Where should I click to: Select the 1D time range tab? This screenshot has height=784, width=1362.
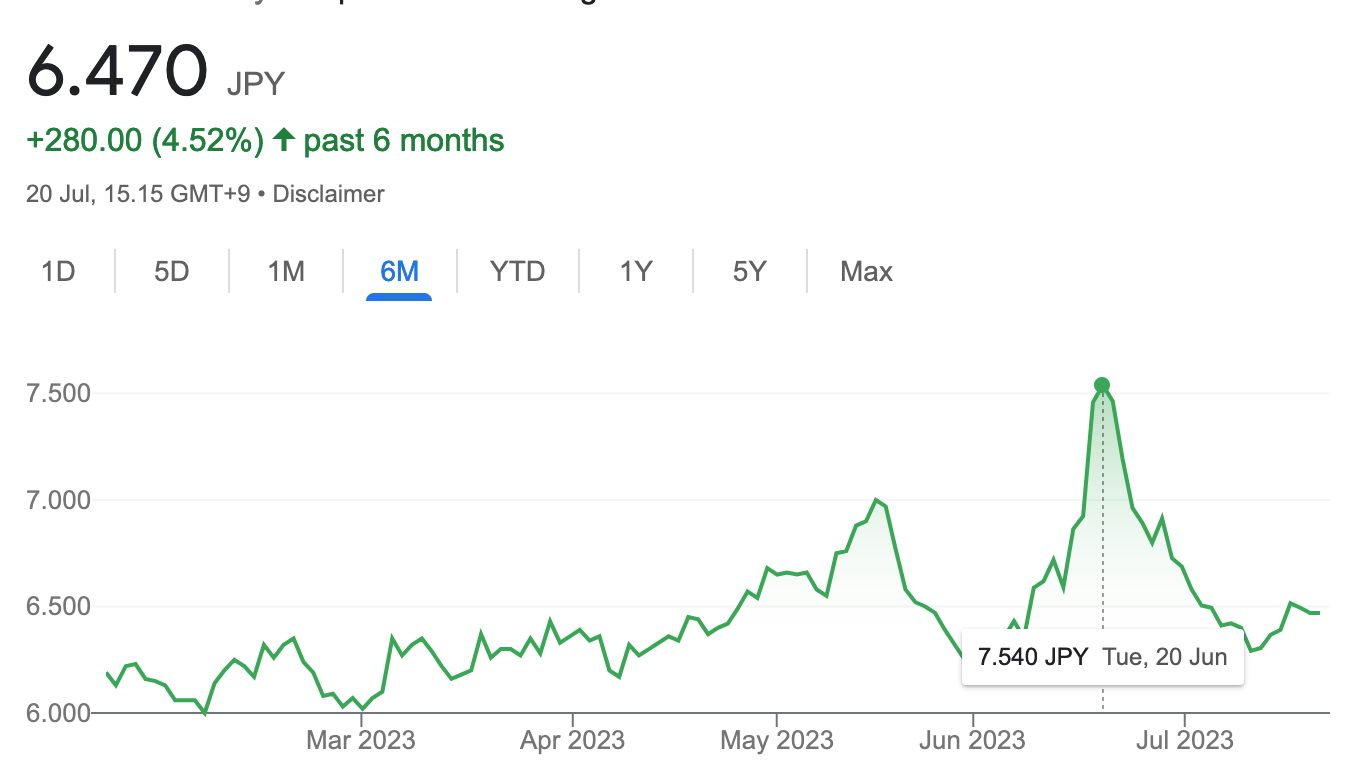[x=58, y=271]
